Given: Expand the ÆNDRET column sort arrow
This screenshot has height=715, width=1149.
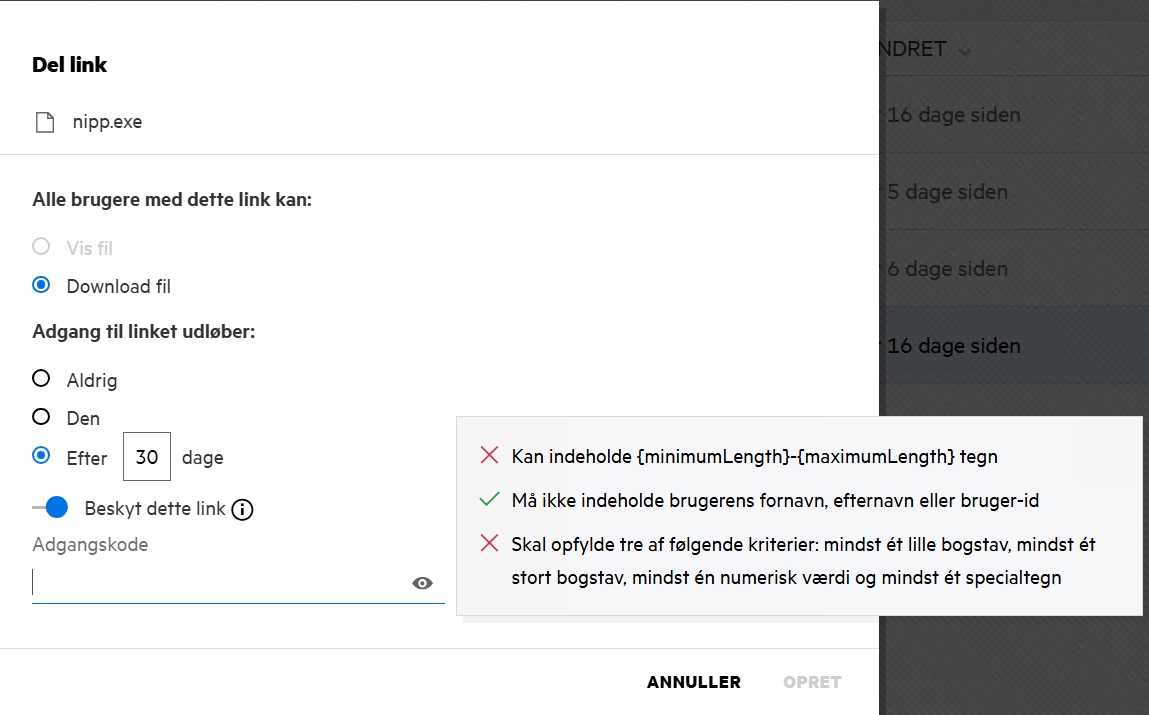Looking at the screenshot, I should (964, 51).
